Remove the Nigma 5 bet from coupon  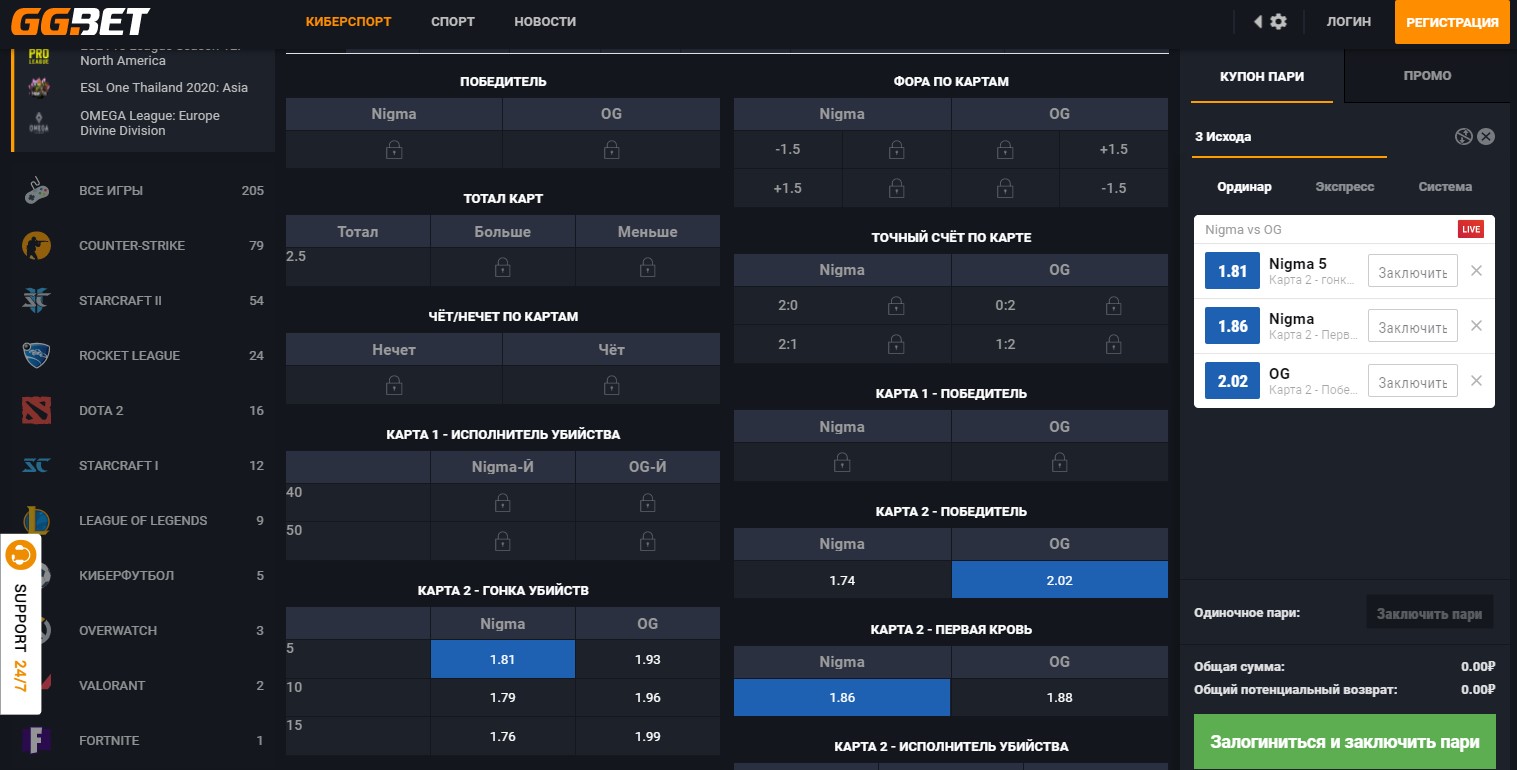pos(1476,271)
